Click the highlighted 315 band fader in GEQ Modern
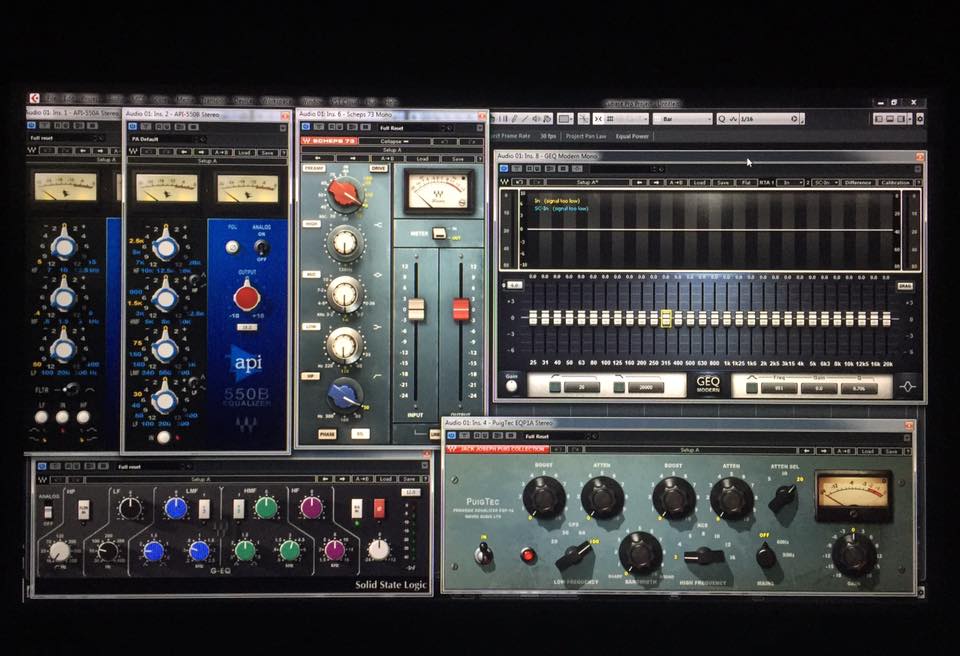The width and height of the screenshot is (960, 656). coord(666,319)
